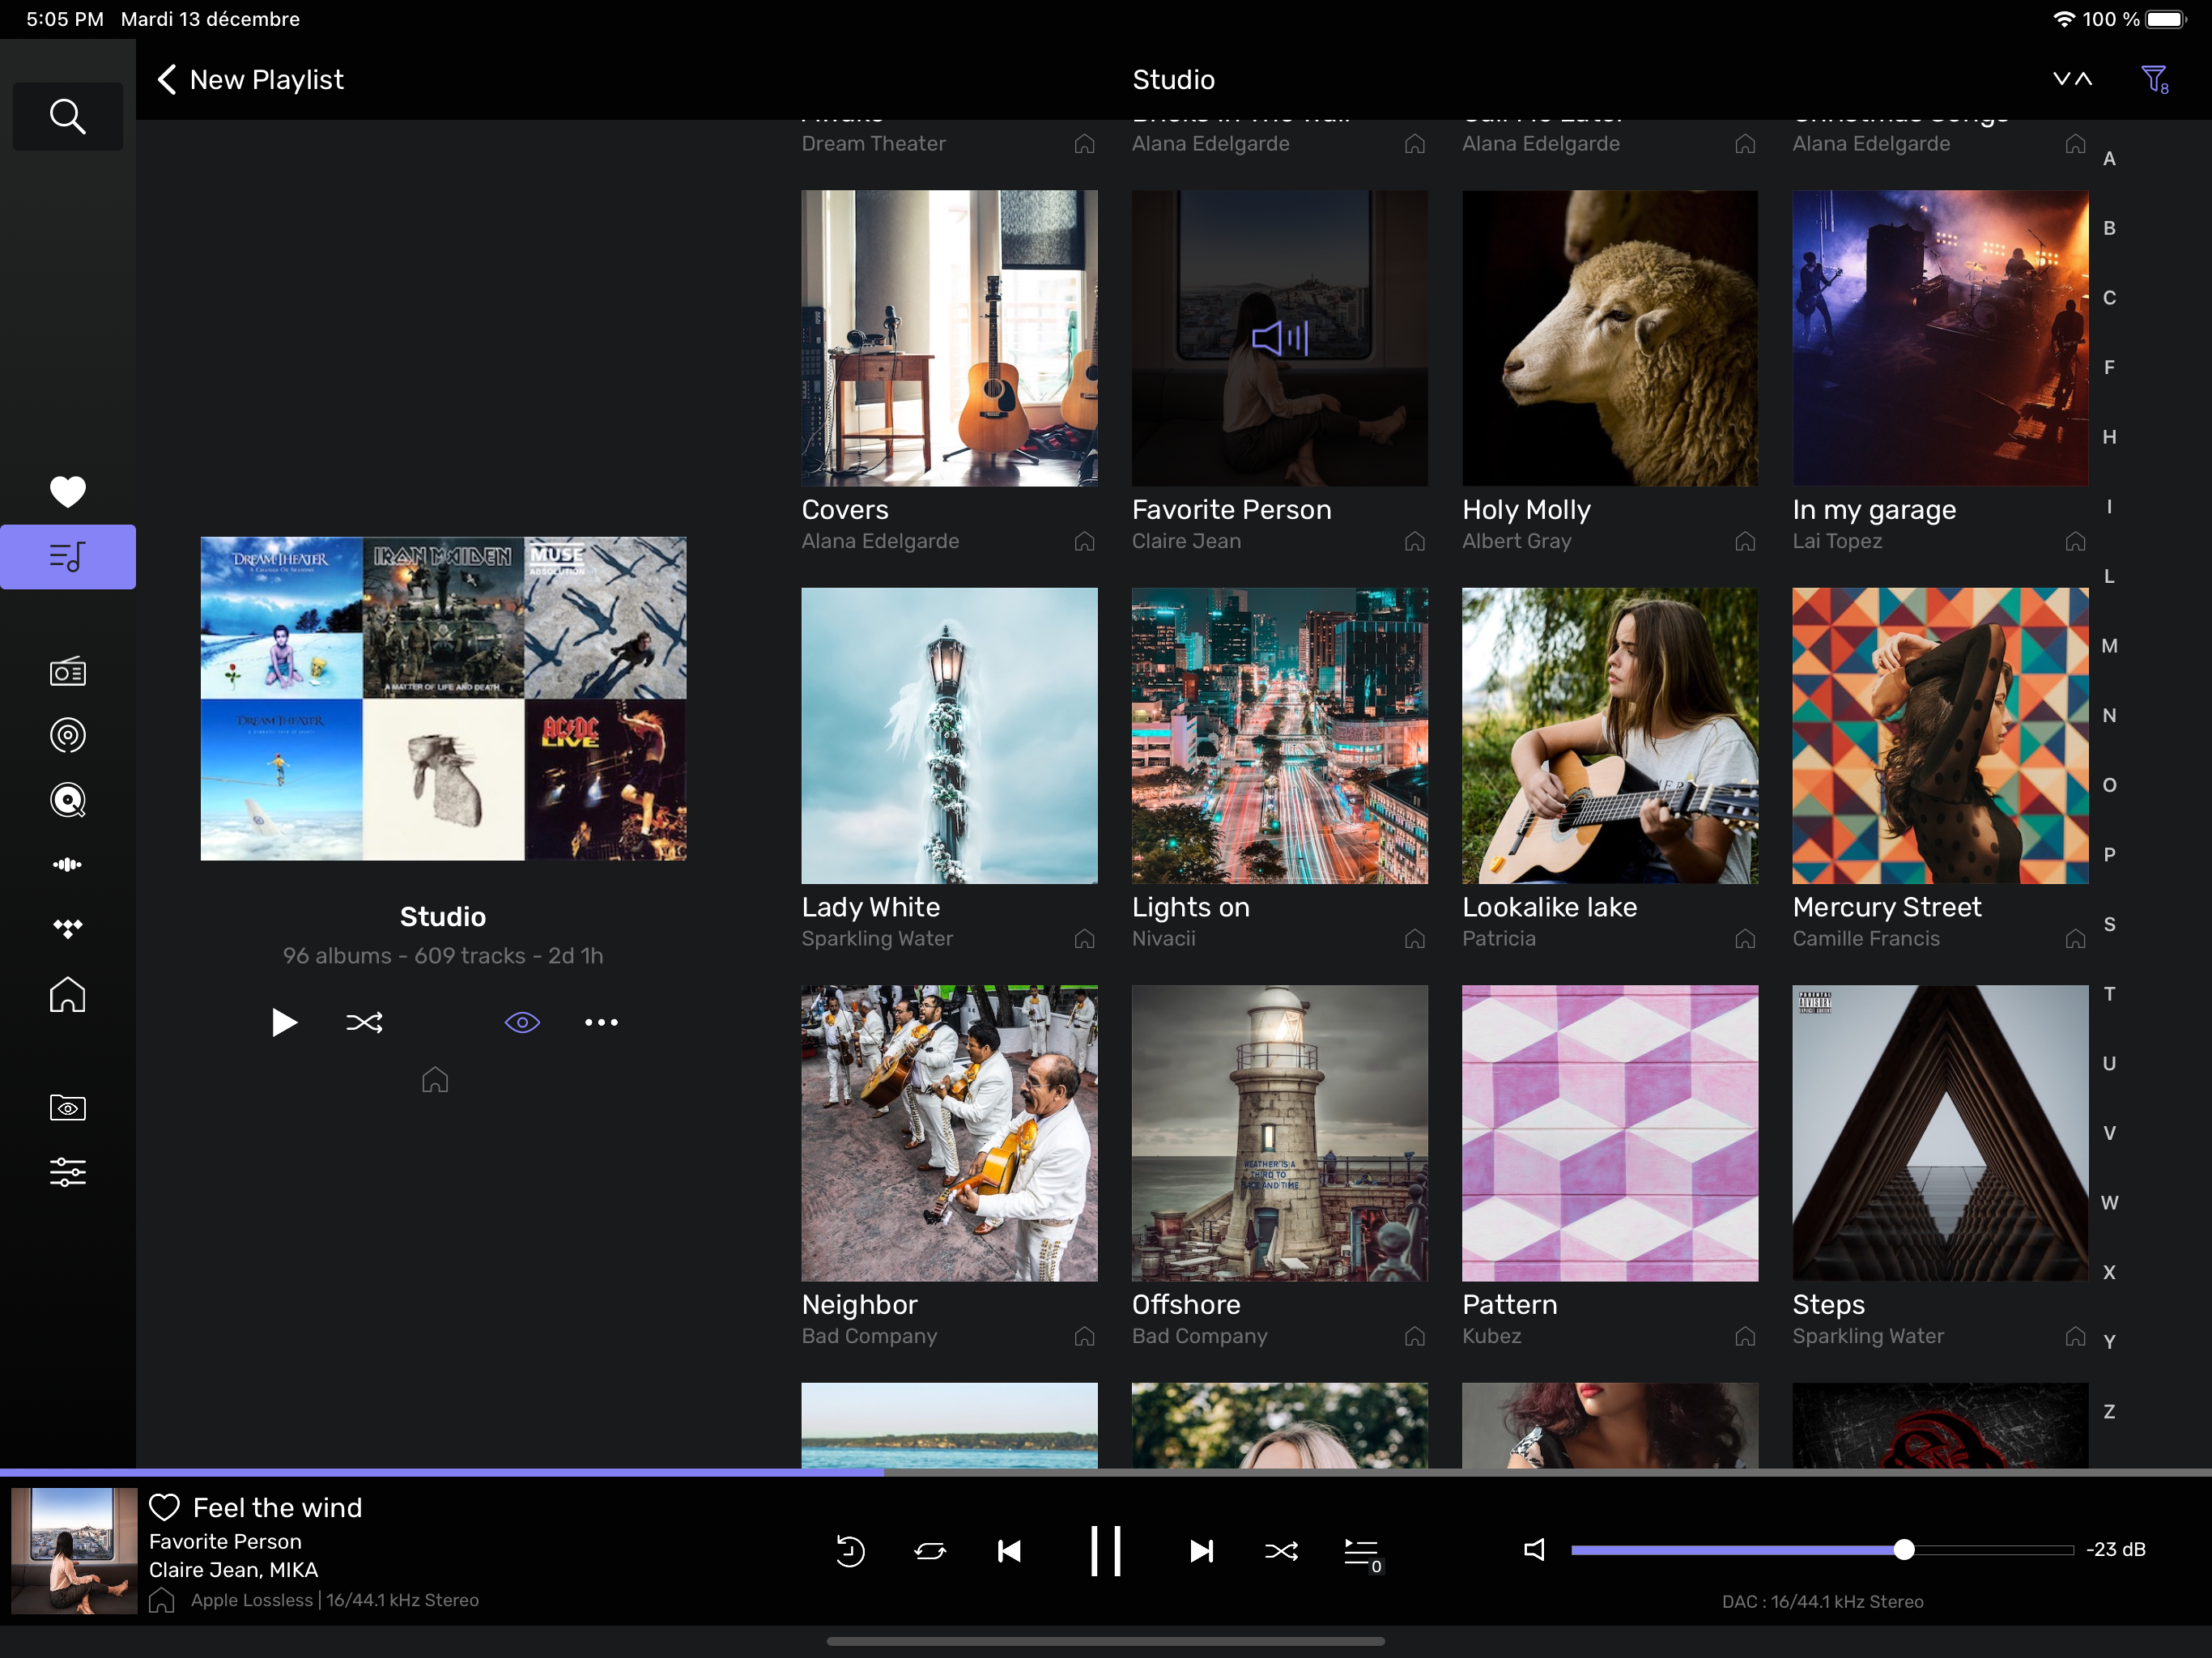Viewport: 2212px width, 1658px height.
Task: Open the Radio icon in sidebar
Action: 67,672
